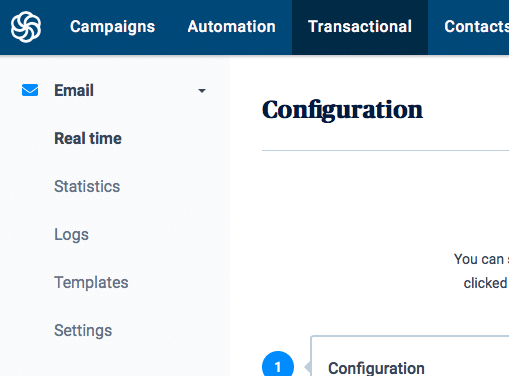The height and width of the screenshot is (376, 509).
Task: Browse transactional Templates
Action: [91, 283]
